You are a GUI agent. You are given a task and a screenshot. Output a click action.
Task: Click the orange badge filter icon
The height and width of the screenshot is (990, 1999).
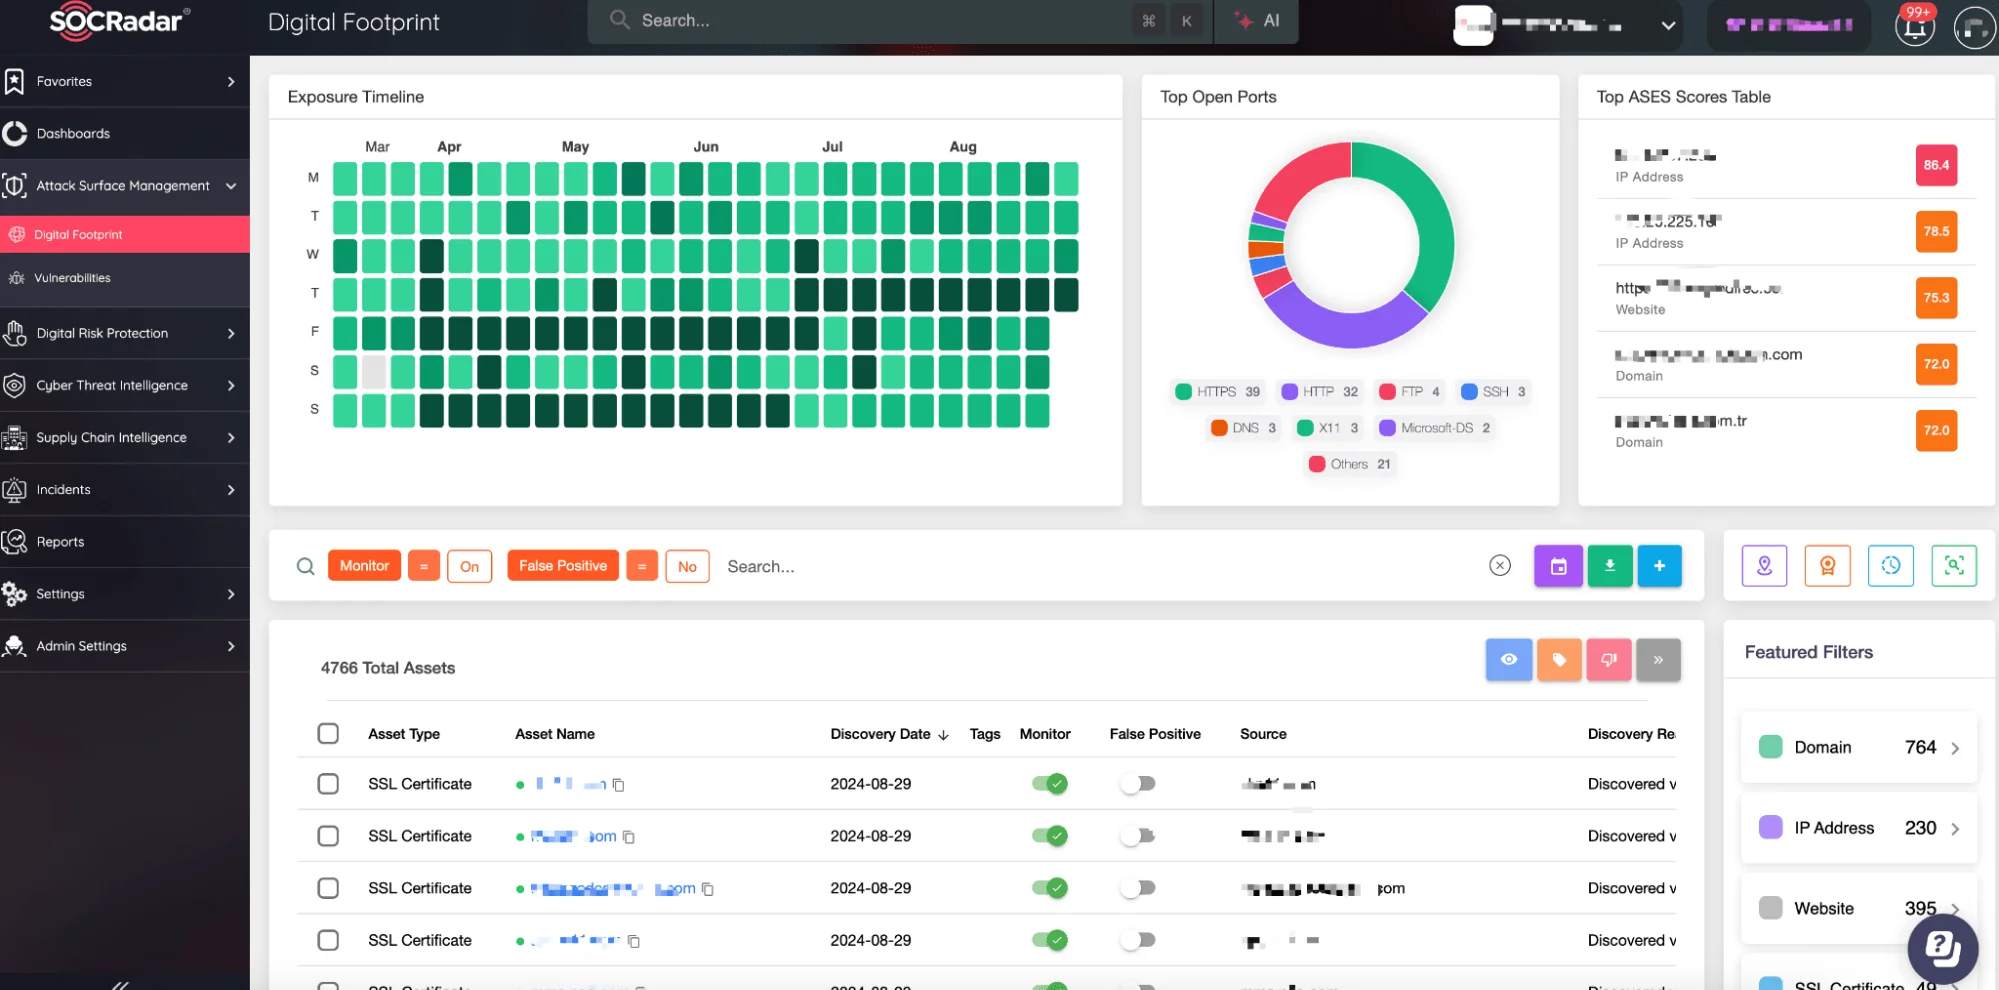click(1827, 566)
